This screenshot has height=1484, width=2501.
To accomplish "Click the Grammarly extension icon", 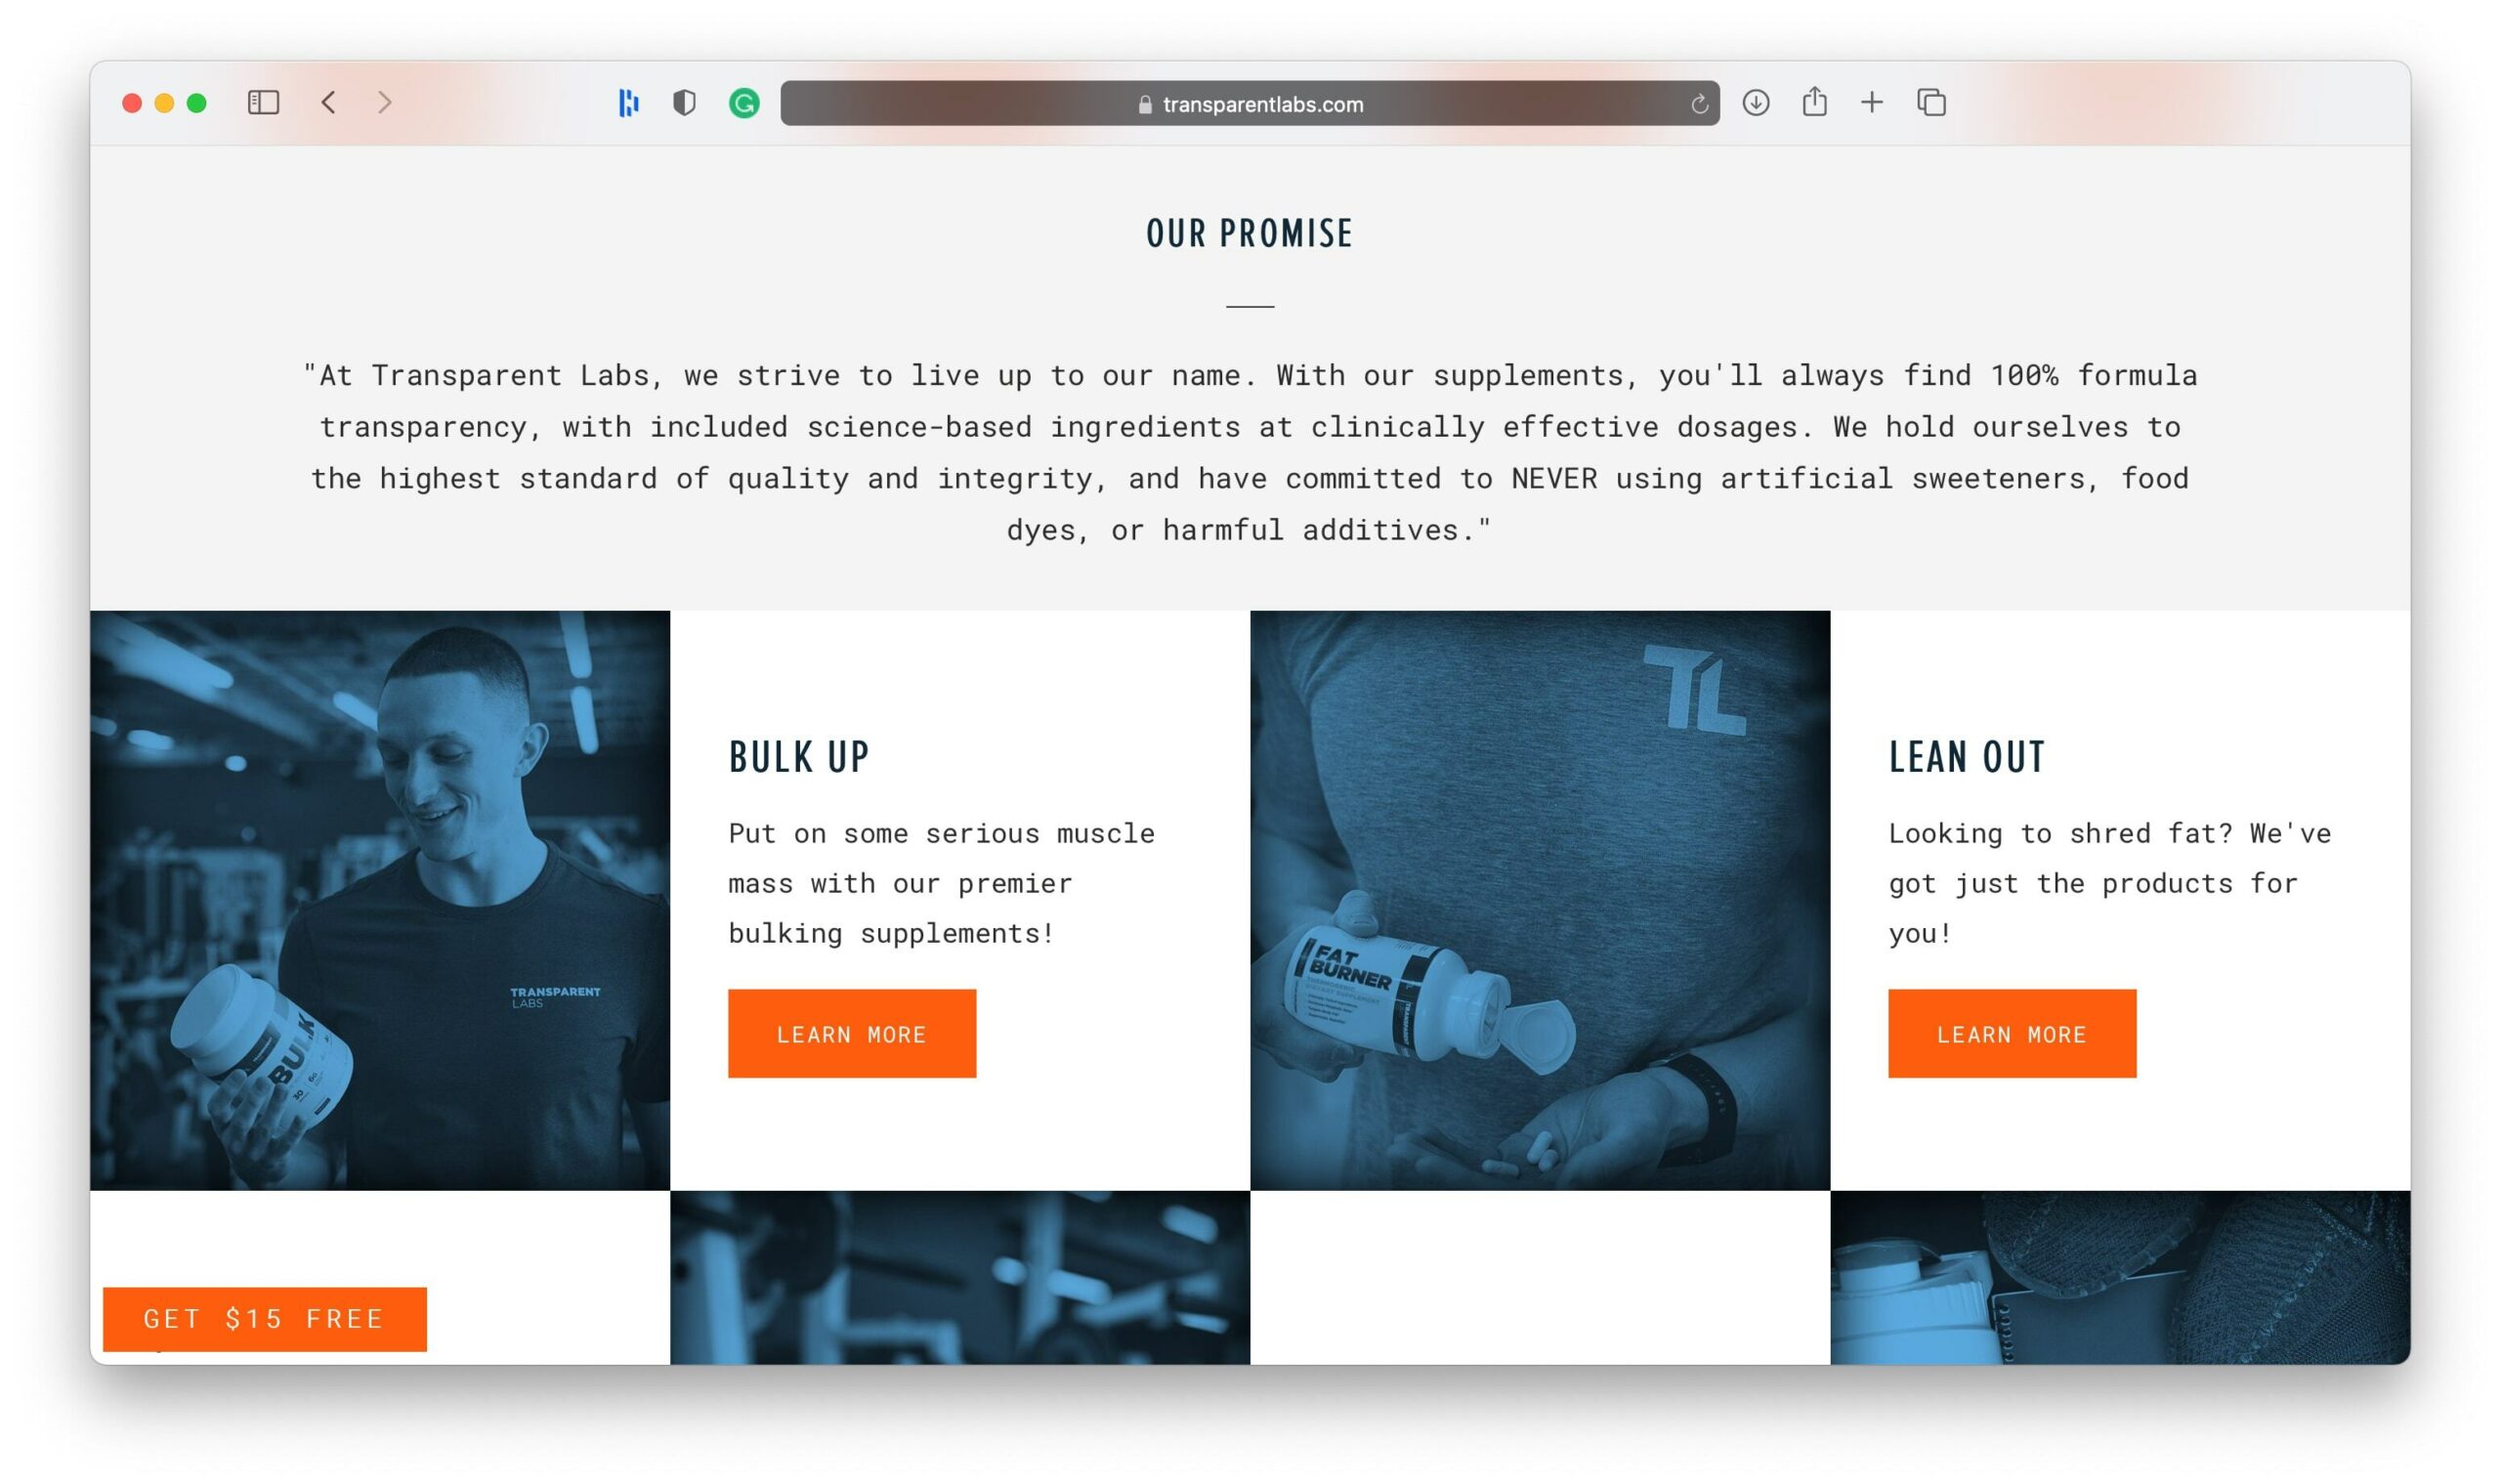I will click(x=743, y=103).
